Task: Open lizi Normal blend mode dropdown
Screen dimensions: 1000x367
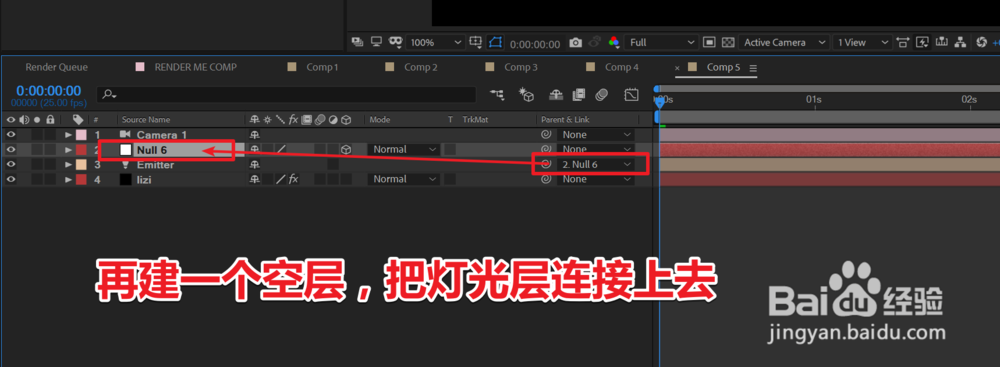Action: [x=403, y=179]
